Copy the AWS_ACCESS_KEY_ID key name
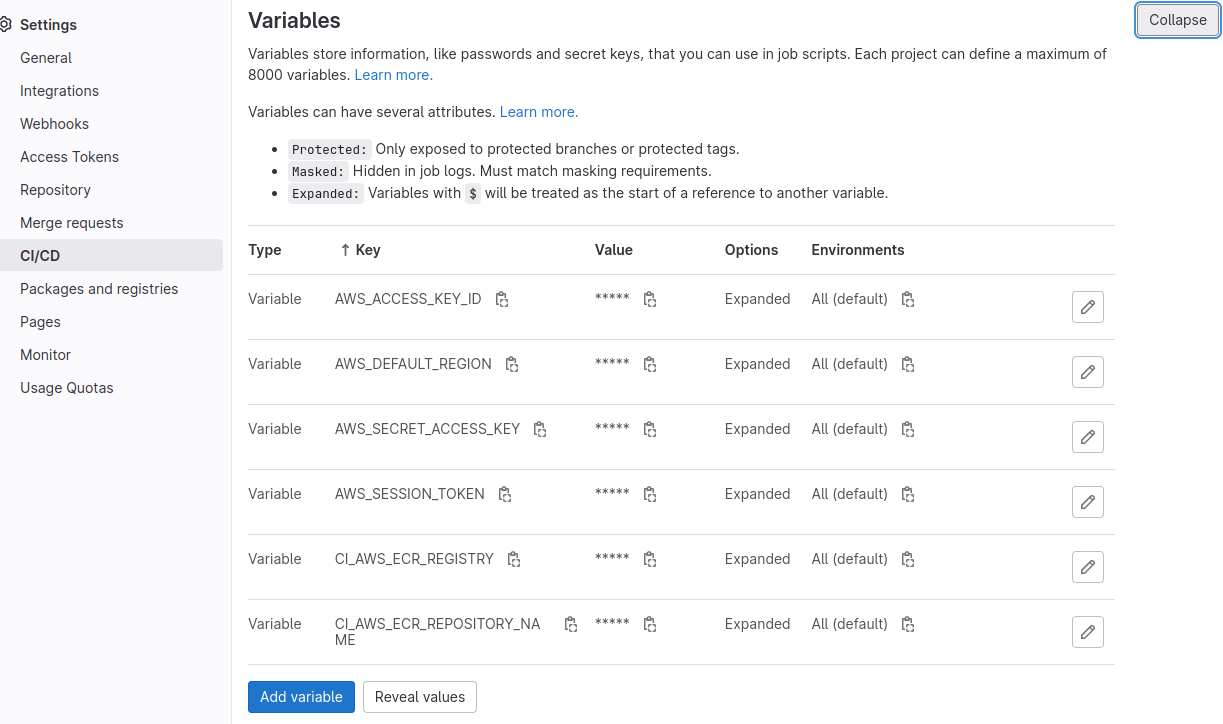The image size is (1223, 724). tap(502, 299)
